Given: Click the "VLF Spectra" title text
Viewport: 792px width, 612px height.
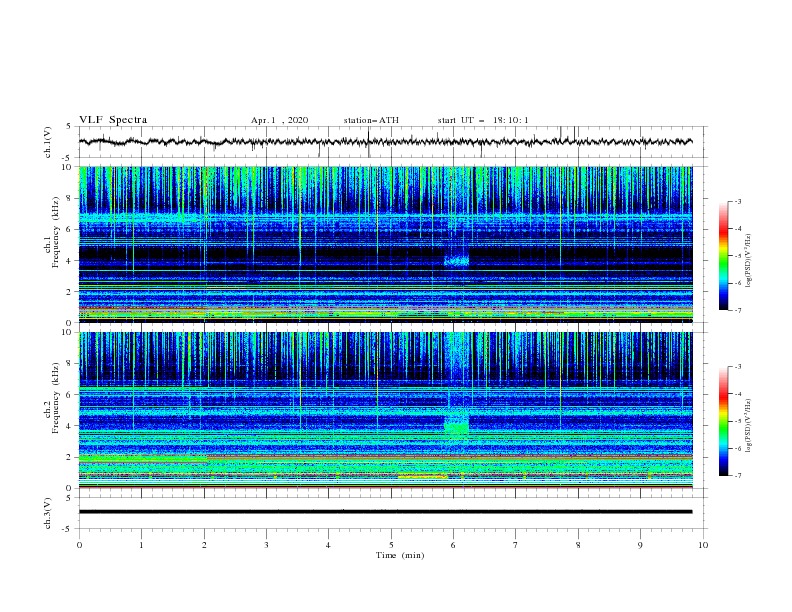Looking at the screenshot, I should click(x=113, y=120).
